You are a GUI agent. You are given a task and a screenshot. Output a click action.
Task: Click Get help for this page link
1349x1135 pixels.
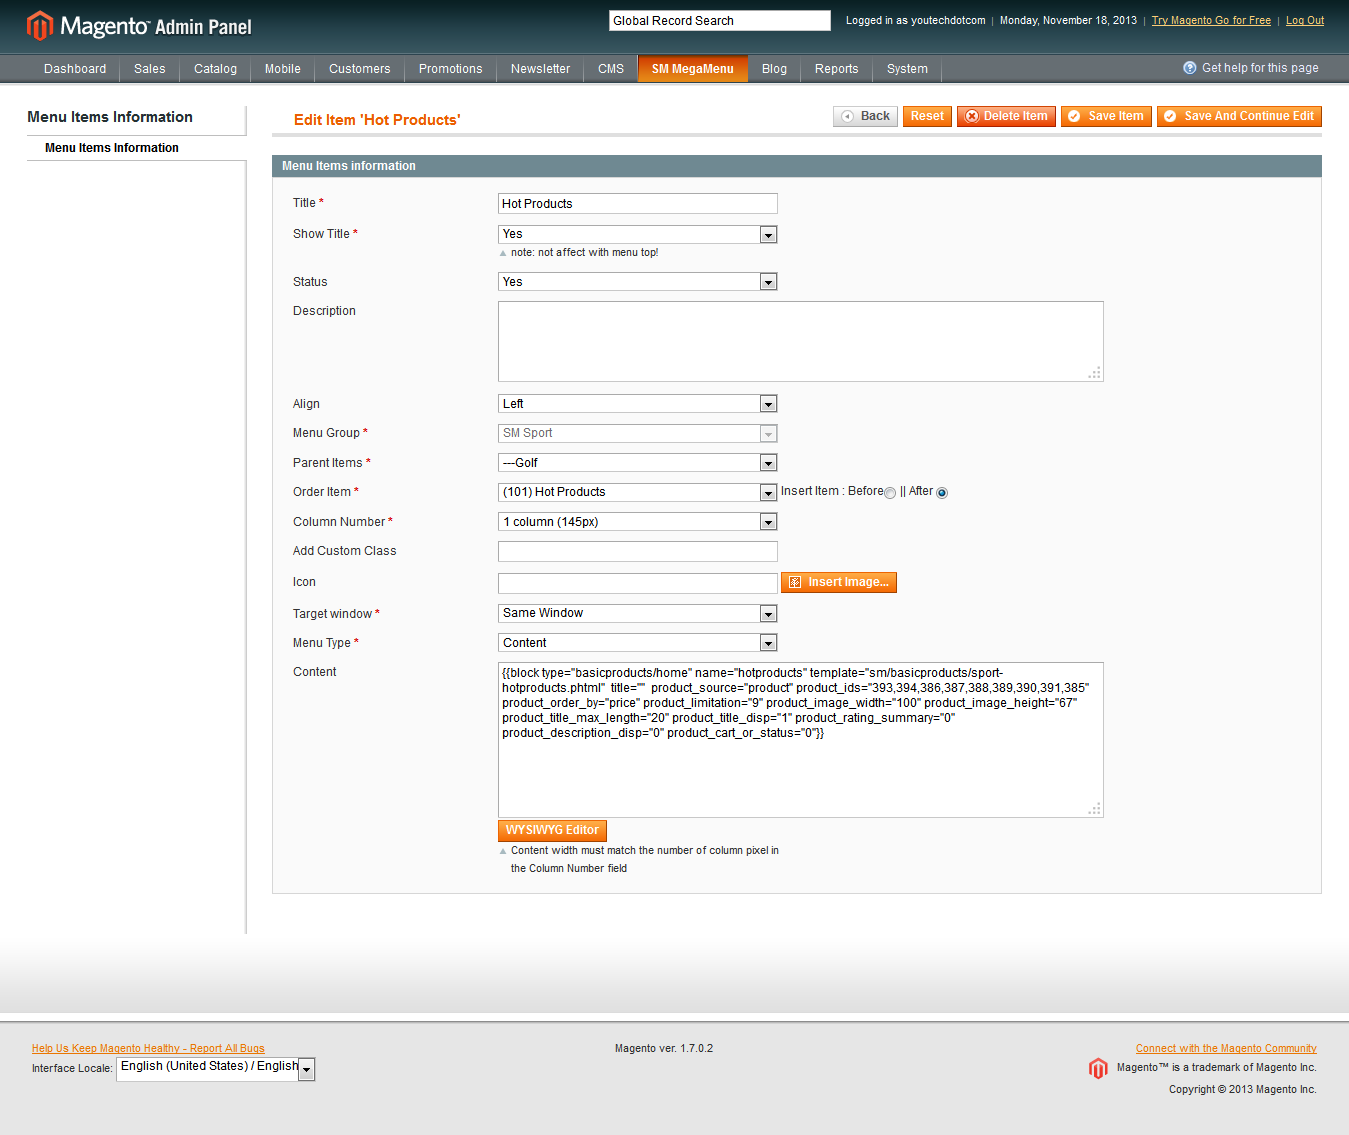[x=1260, y=68]
